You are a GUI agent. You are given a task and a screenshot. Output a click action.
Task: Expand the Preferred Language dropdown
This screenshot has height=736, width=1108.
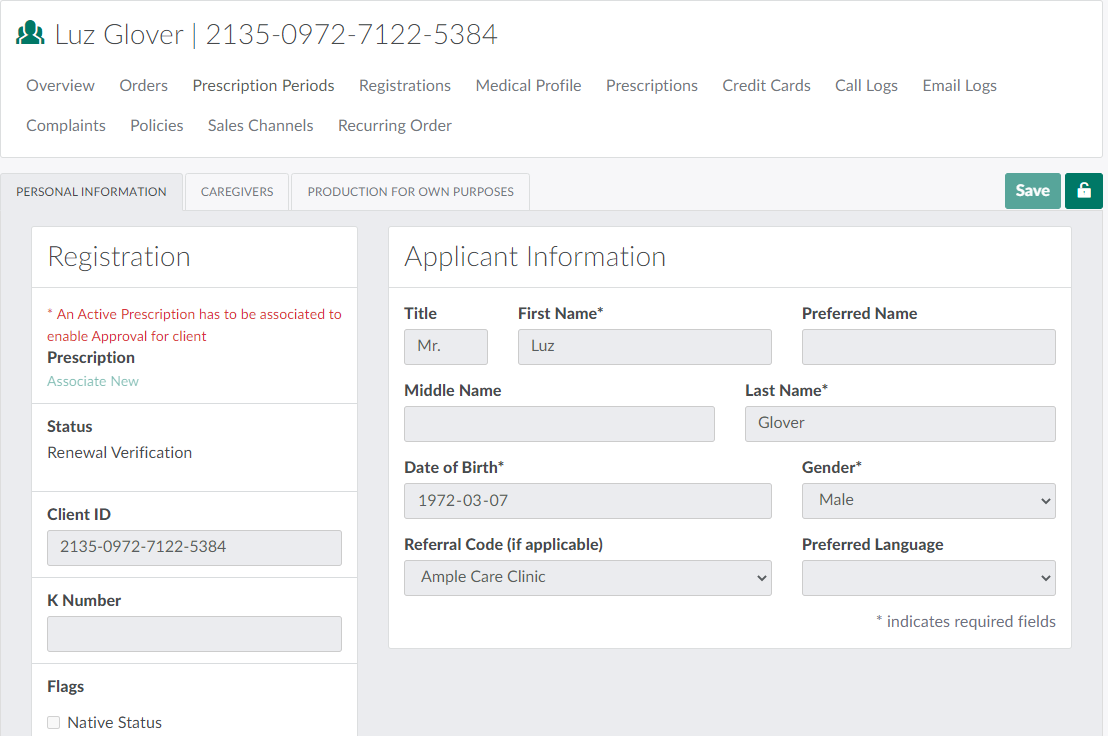928,578
